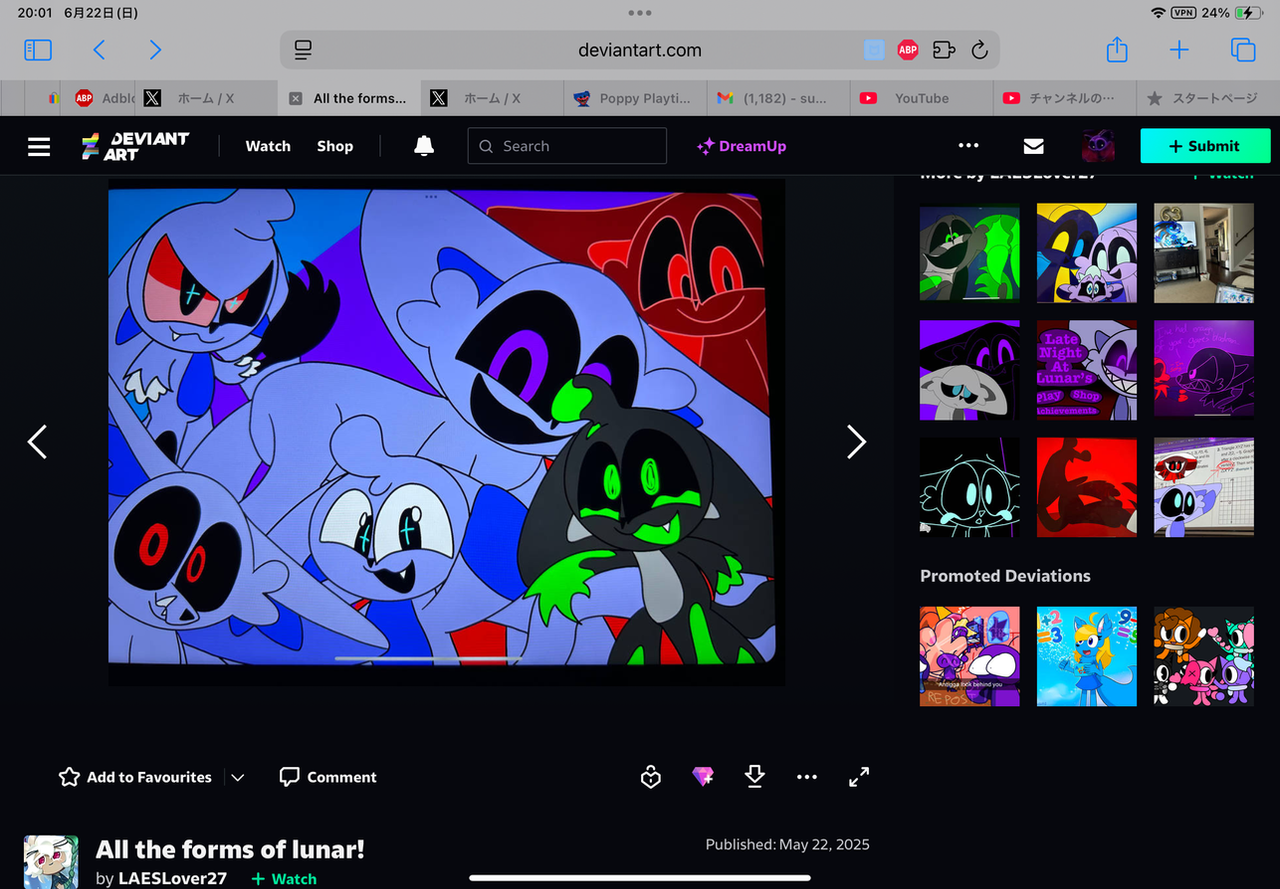The height and width of the screenshot is (889, 1280).
Task: Click the Submit button
Action: click(x=1205, y=146)
